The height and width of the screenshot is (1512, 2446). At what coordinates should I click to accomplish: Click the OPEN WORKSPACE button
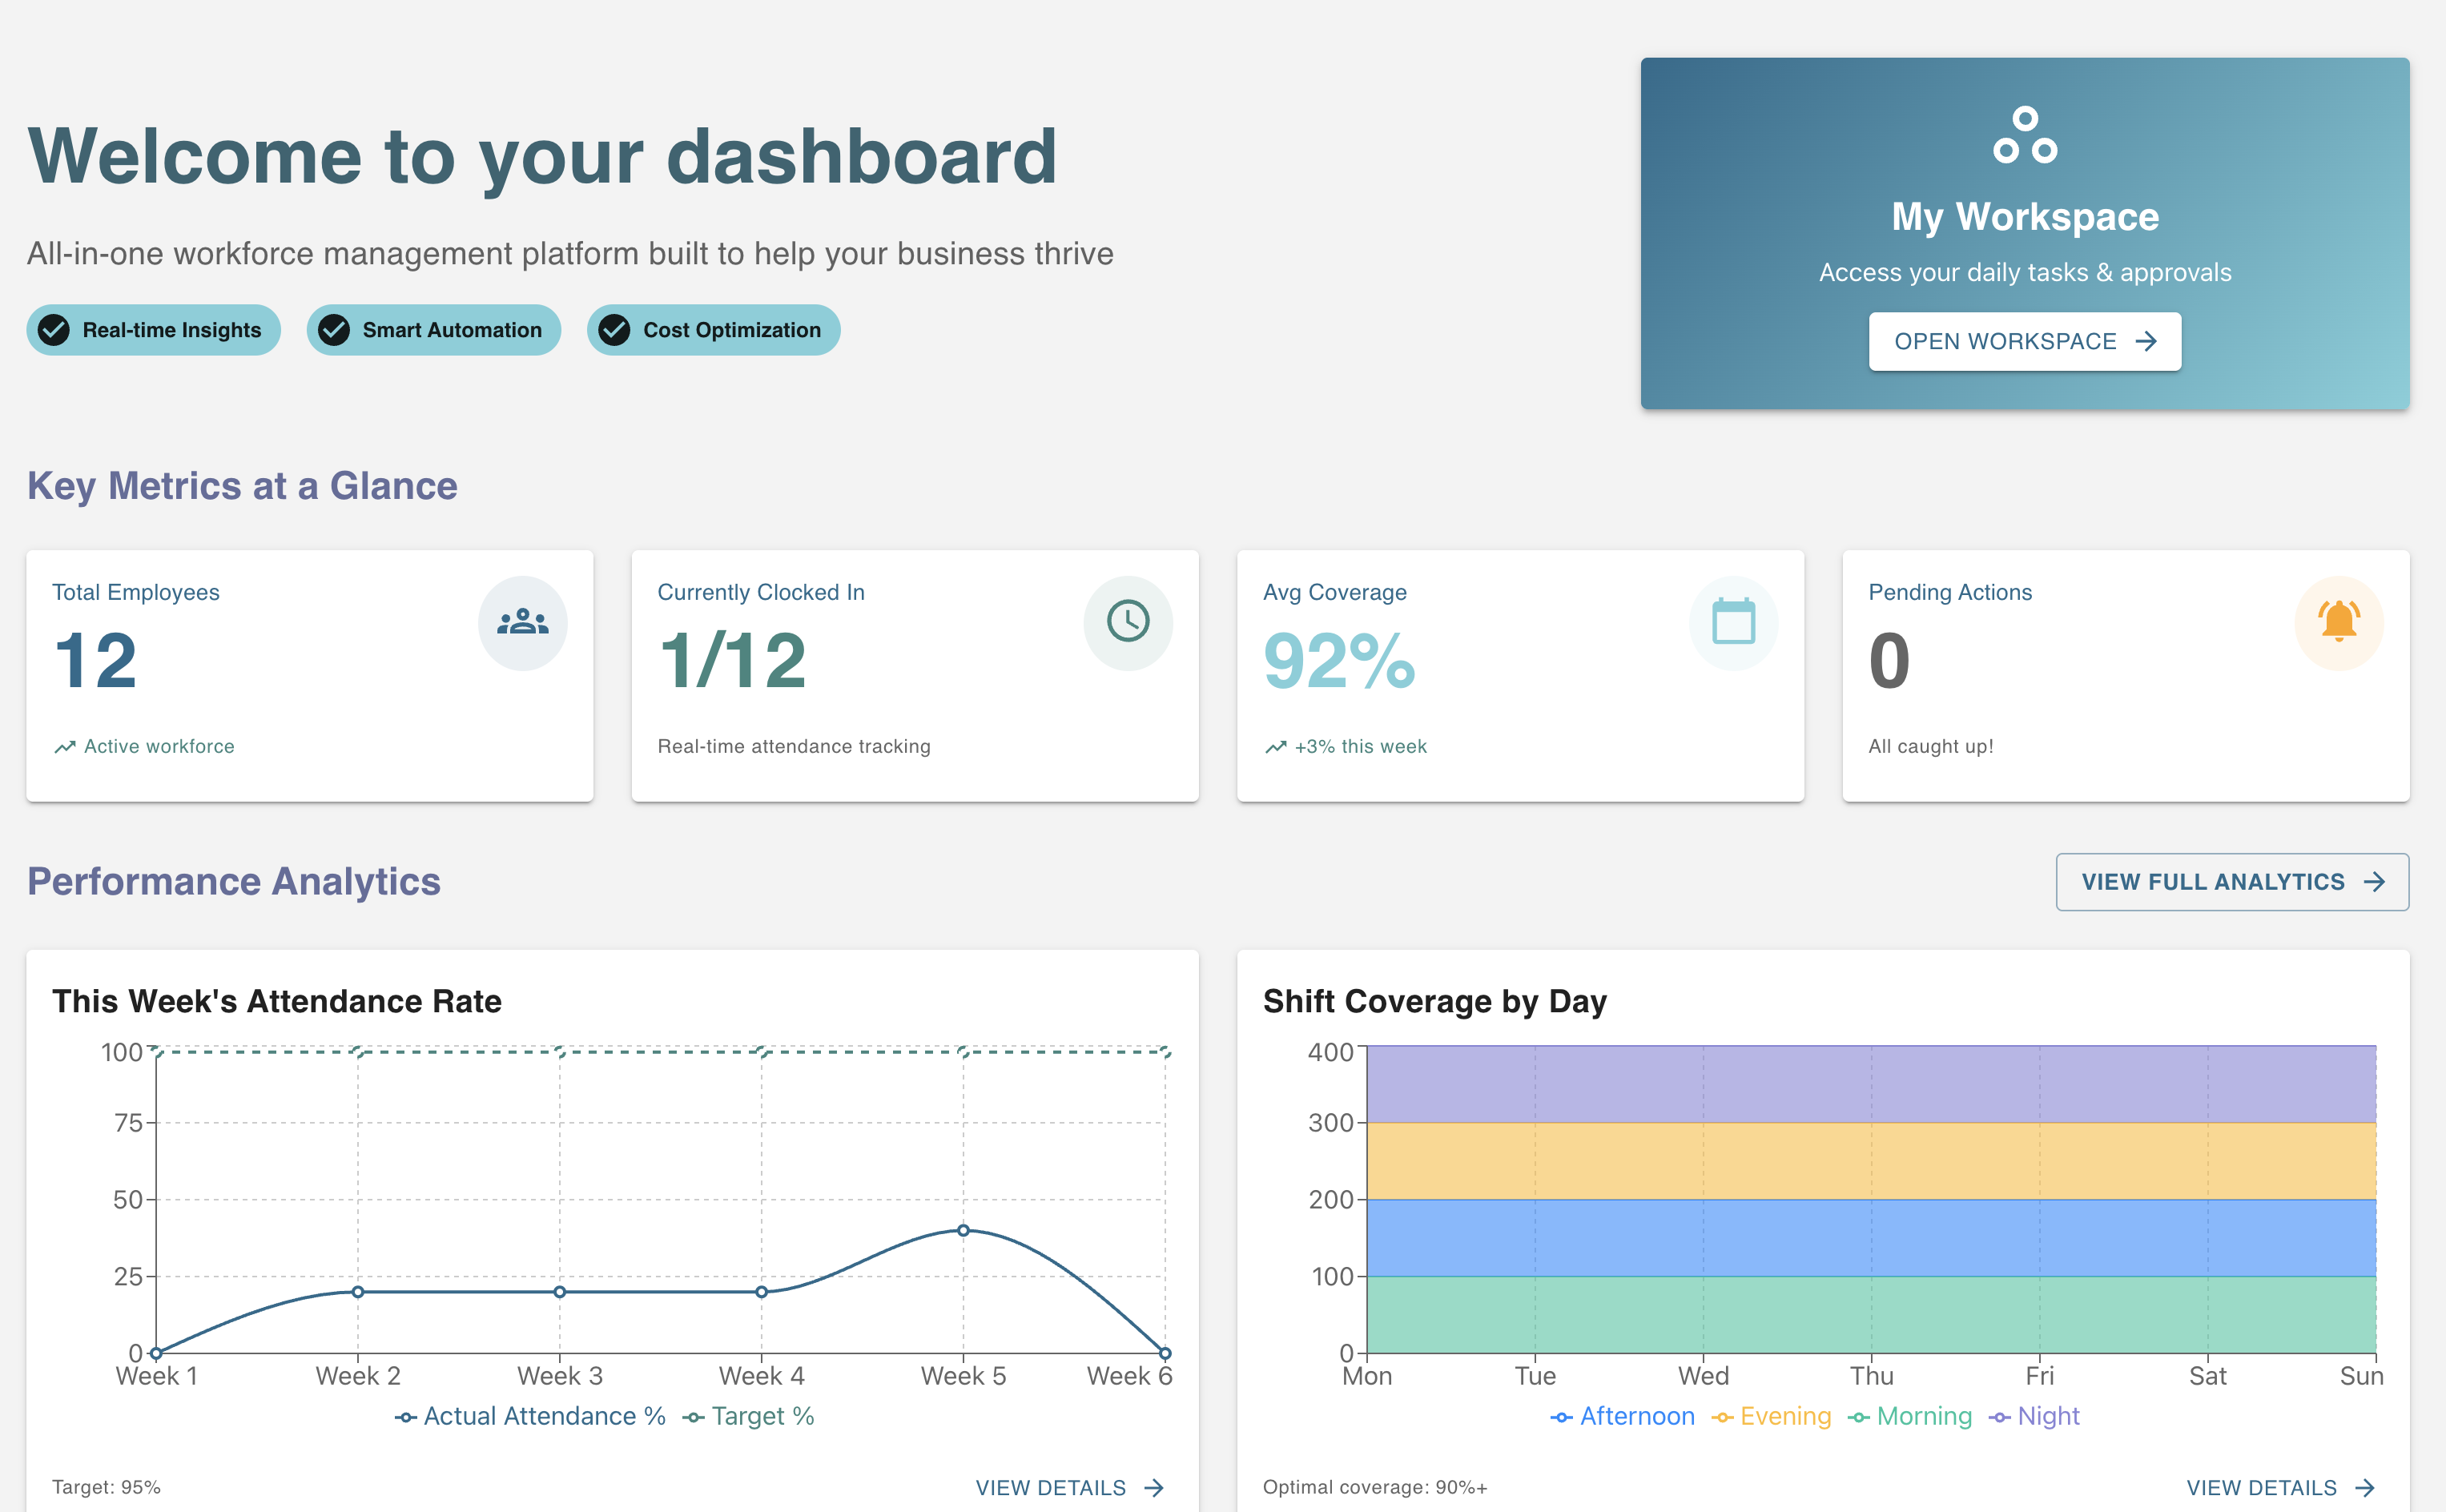2023,341
